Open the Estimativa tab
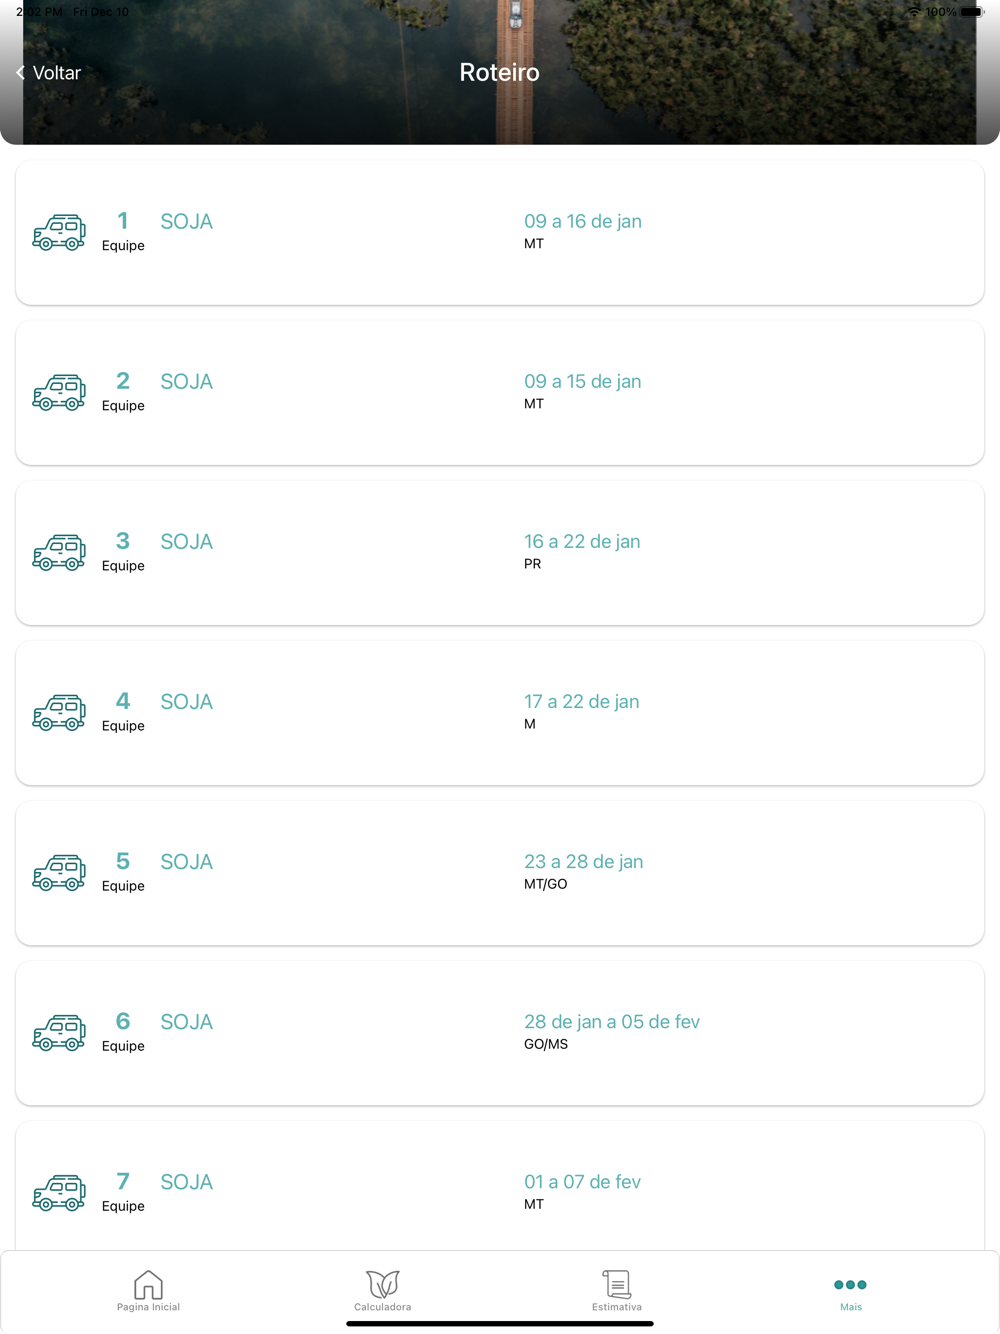 pos(617,1291)
